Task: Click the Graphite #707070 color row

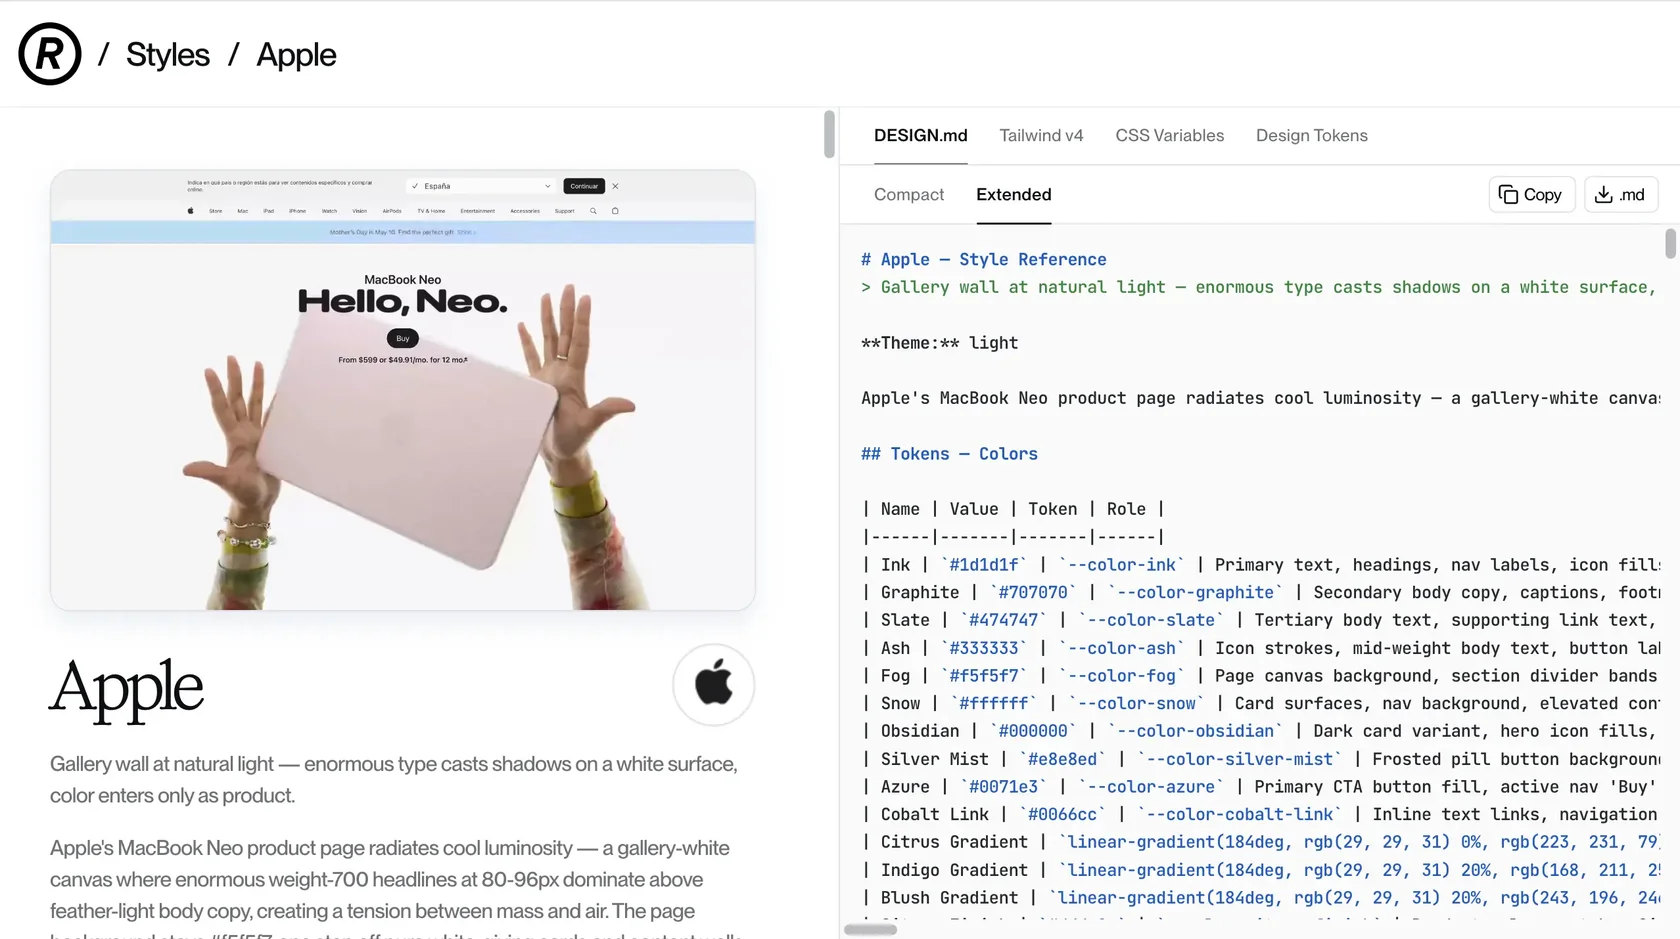Action: pyautogui.click(x=1260, y=593)
